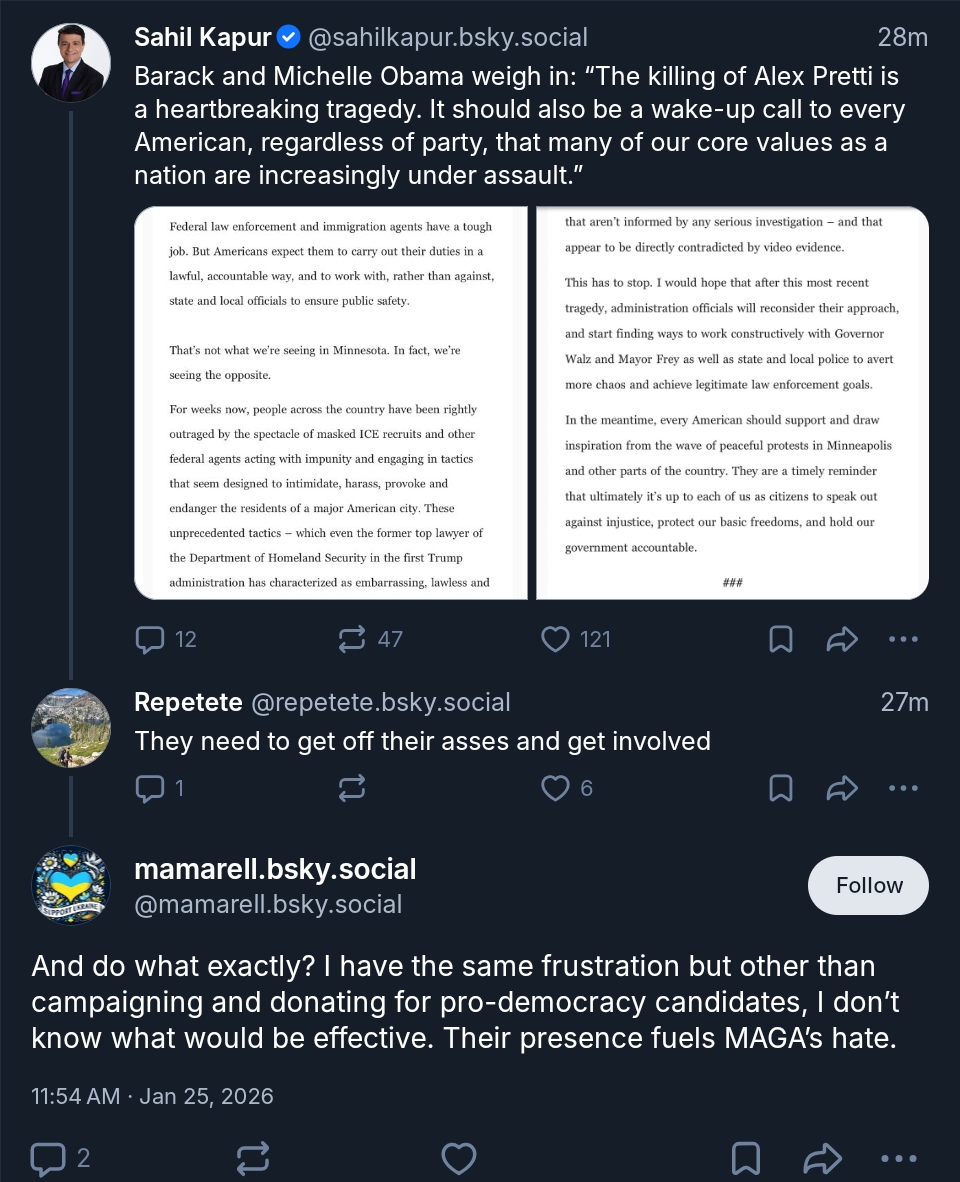Open more options on Sahil Kapur's post

click(x=903, y=639)
